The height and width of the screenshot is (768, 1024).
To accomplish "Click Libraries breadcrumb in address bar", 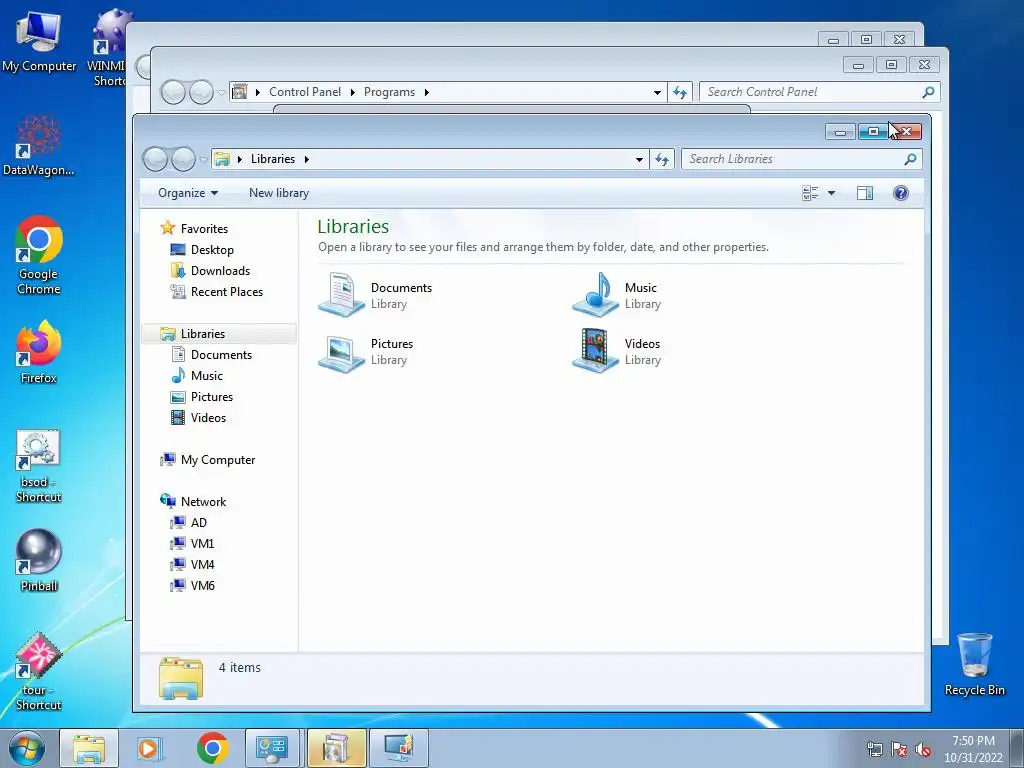I will pyautogui.click(x=273, y=159).
